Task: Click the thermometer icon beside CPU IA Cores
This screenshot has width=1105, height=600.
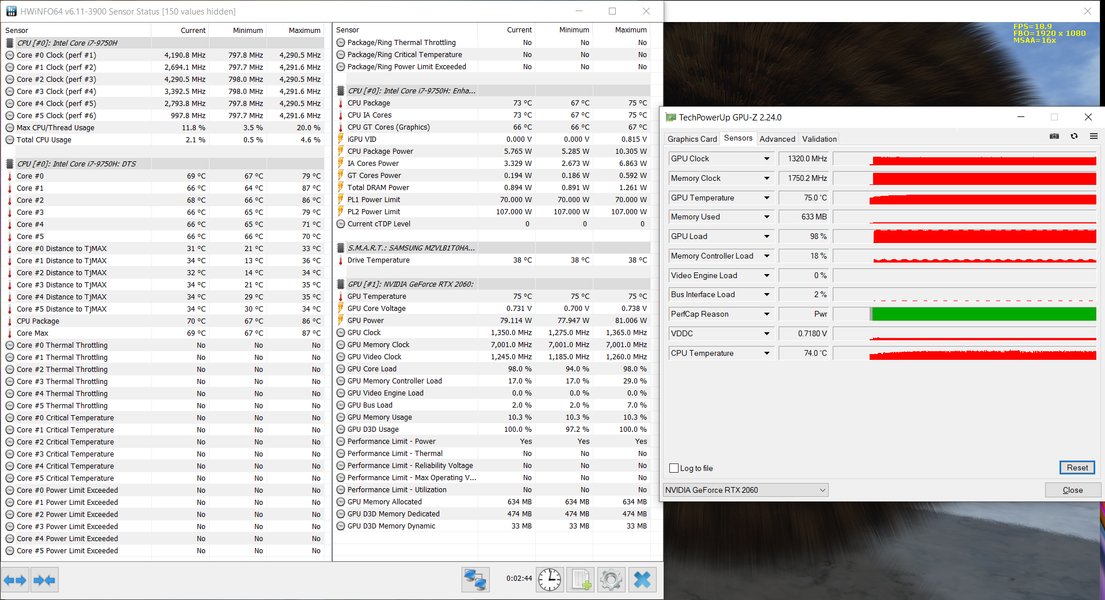Action: point(341,115)
